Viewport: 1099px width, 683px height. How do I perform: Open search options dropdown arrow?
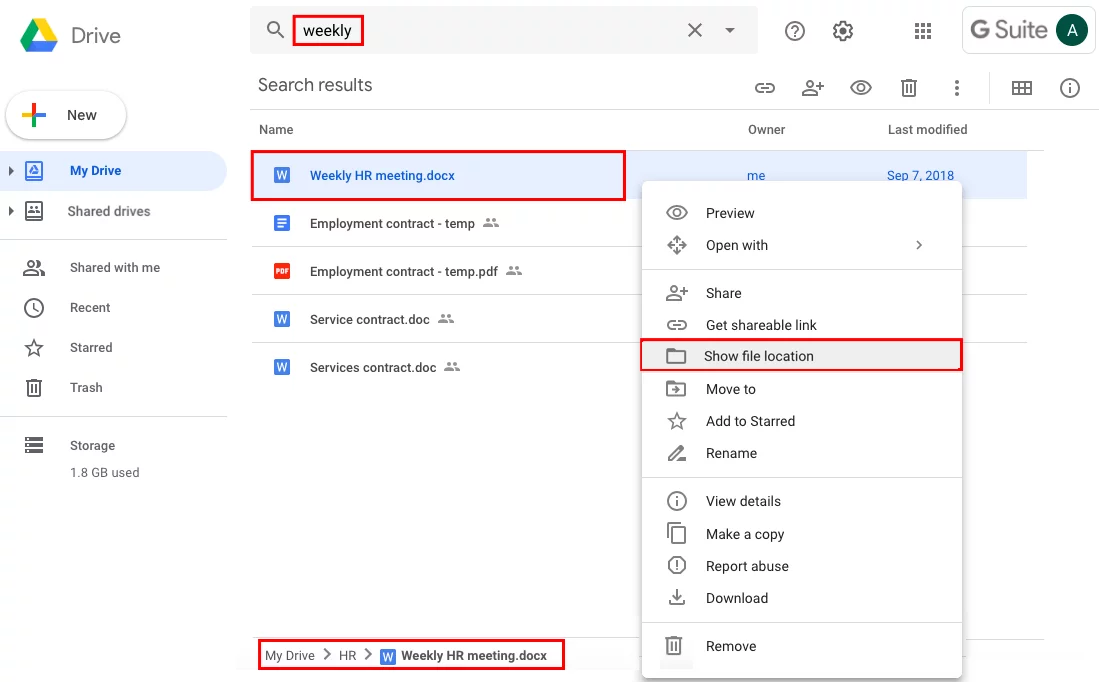[730, 30]
